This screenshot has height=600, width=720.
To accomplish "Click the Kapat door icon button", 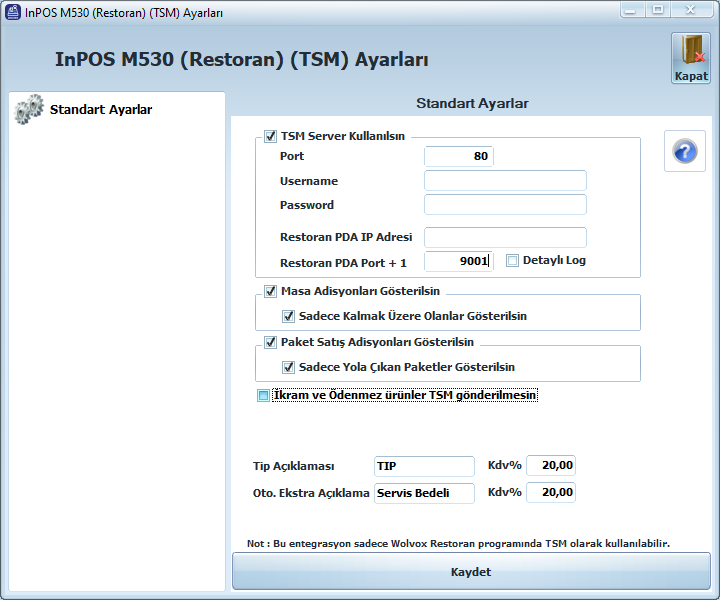I will point(691,58).
